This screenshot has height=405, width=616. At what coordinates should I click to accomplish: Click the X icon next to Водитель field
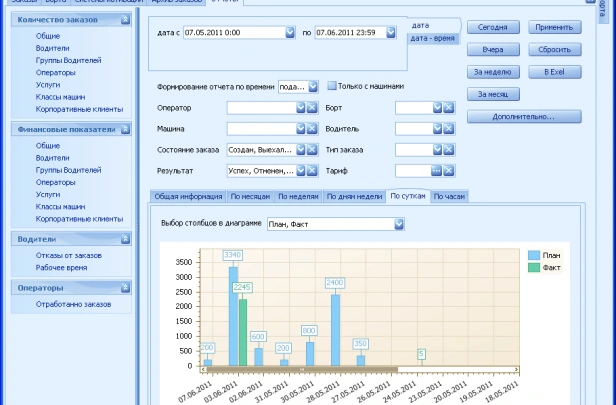(x=449, y=129)
